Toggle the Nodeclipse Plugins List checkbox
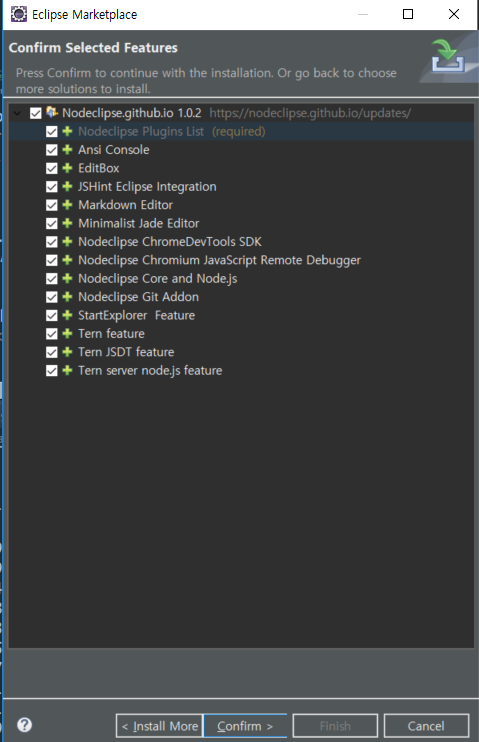Image resolution: width=479 pixels, height=742 pixels. tap(52, 132)
